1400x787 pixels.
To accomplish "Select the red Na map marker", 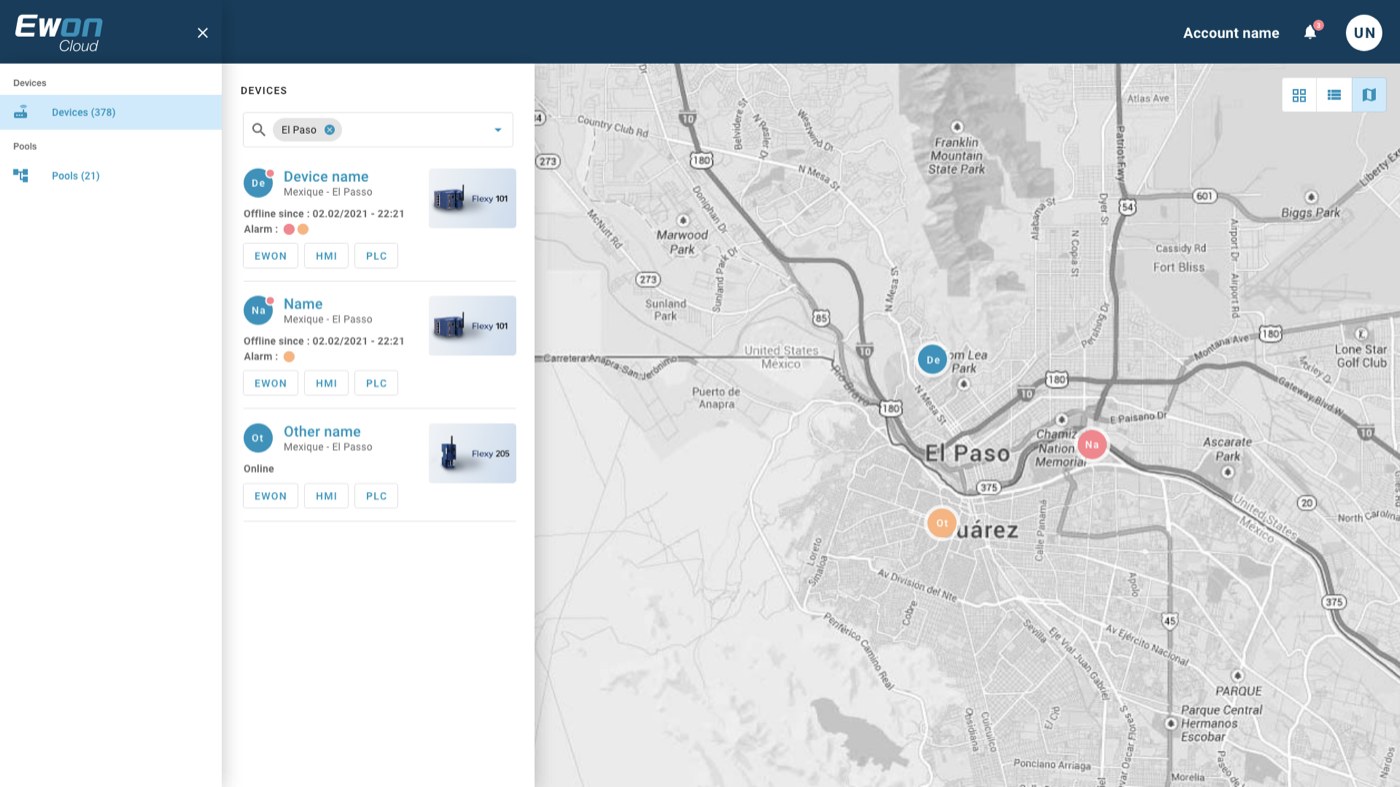I will pyautogui.click(x=1092, y=444).
